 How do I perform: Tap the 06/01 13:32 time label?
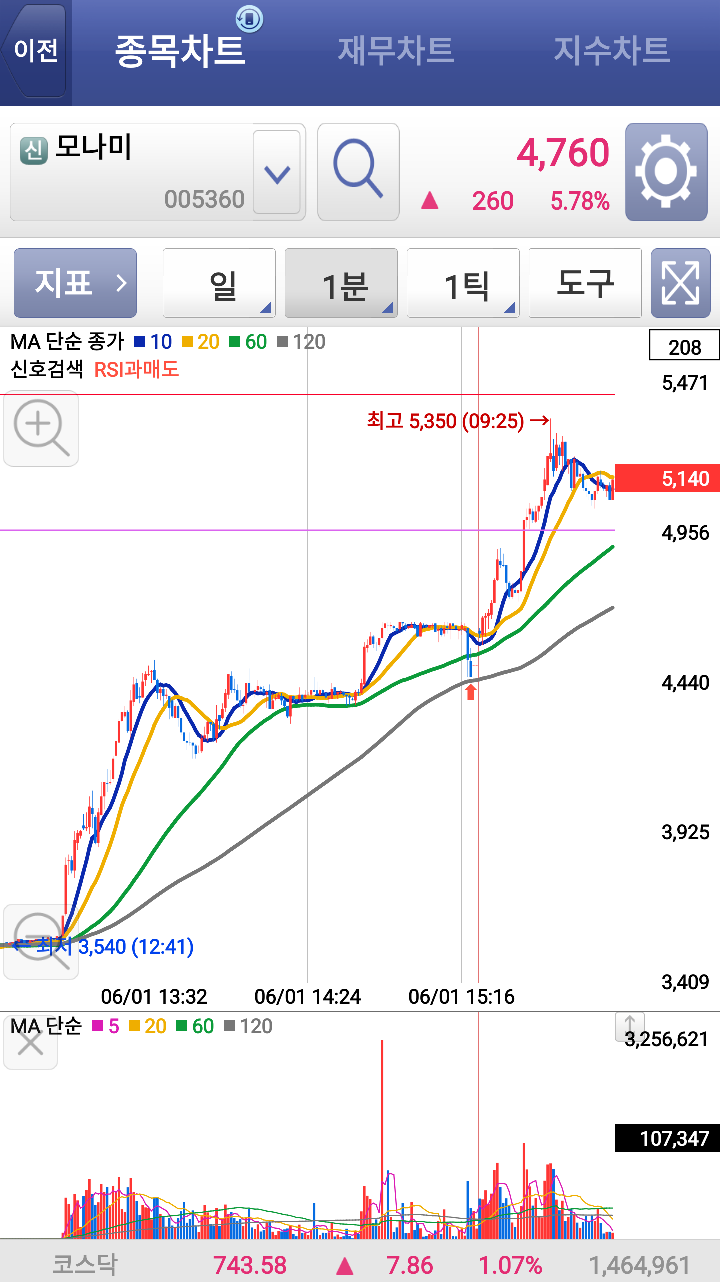(x=154, y=996)
